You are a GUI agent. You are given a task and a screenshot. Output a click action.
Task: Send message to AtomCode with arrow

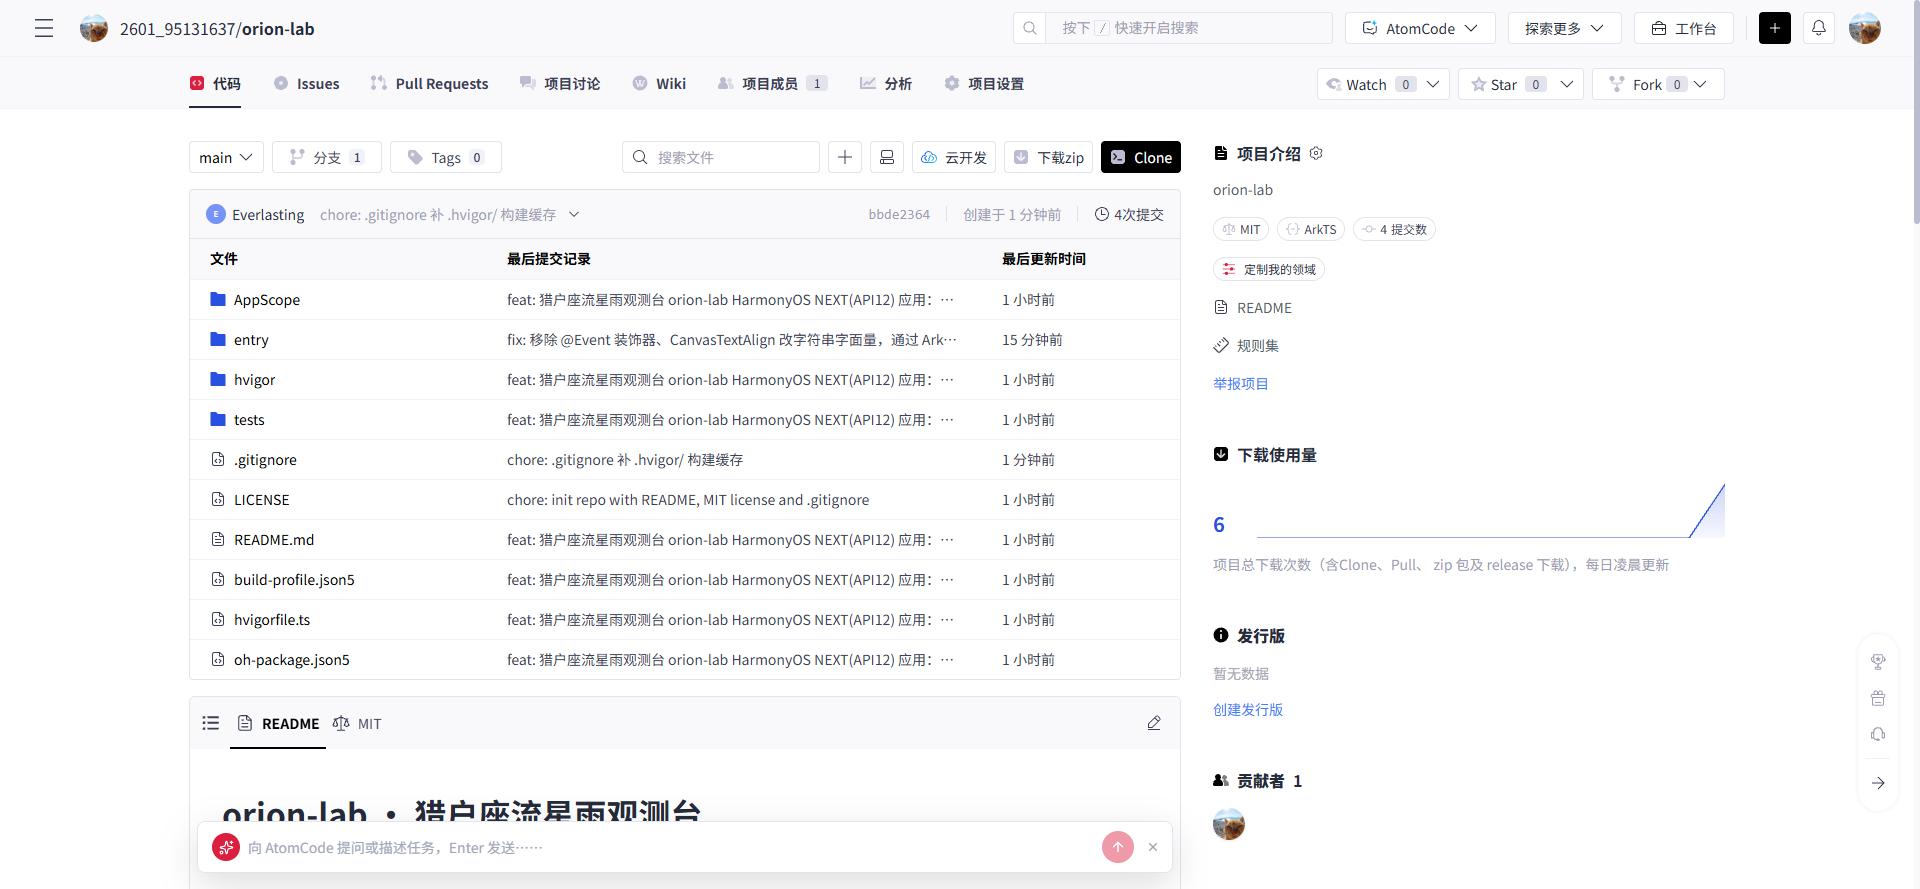coord(1118,847)
